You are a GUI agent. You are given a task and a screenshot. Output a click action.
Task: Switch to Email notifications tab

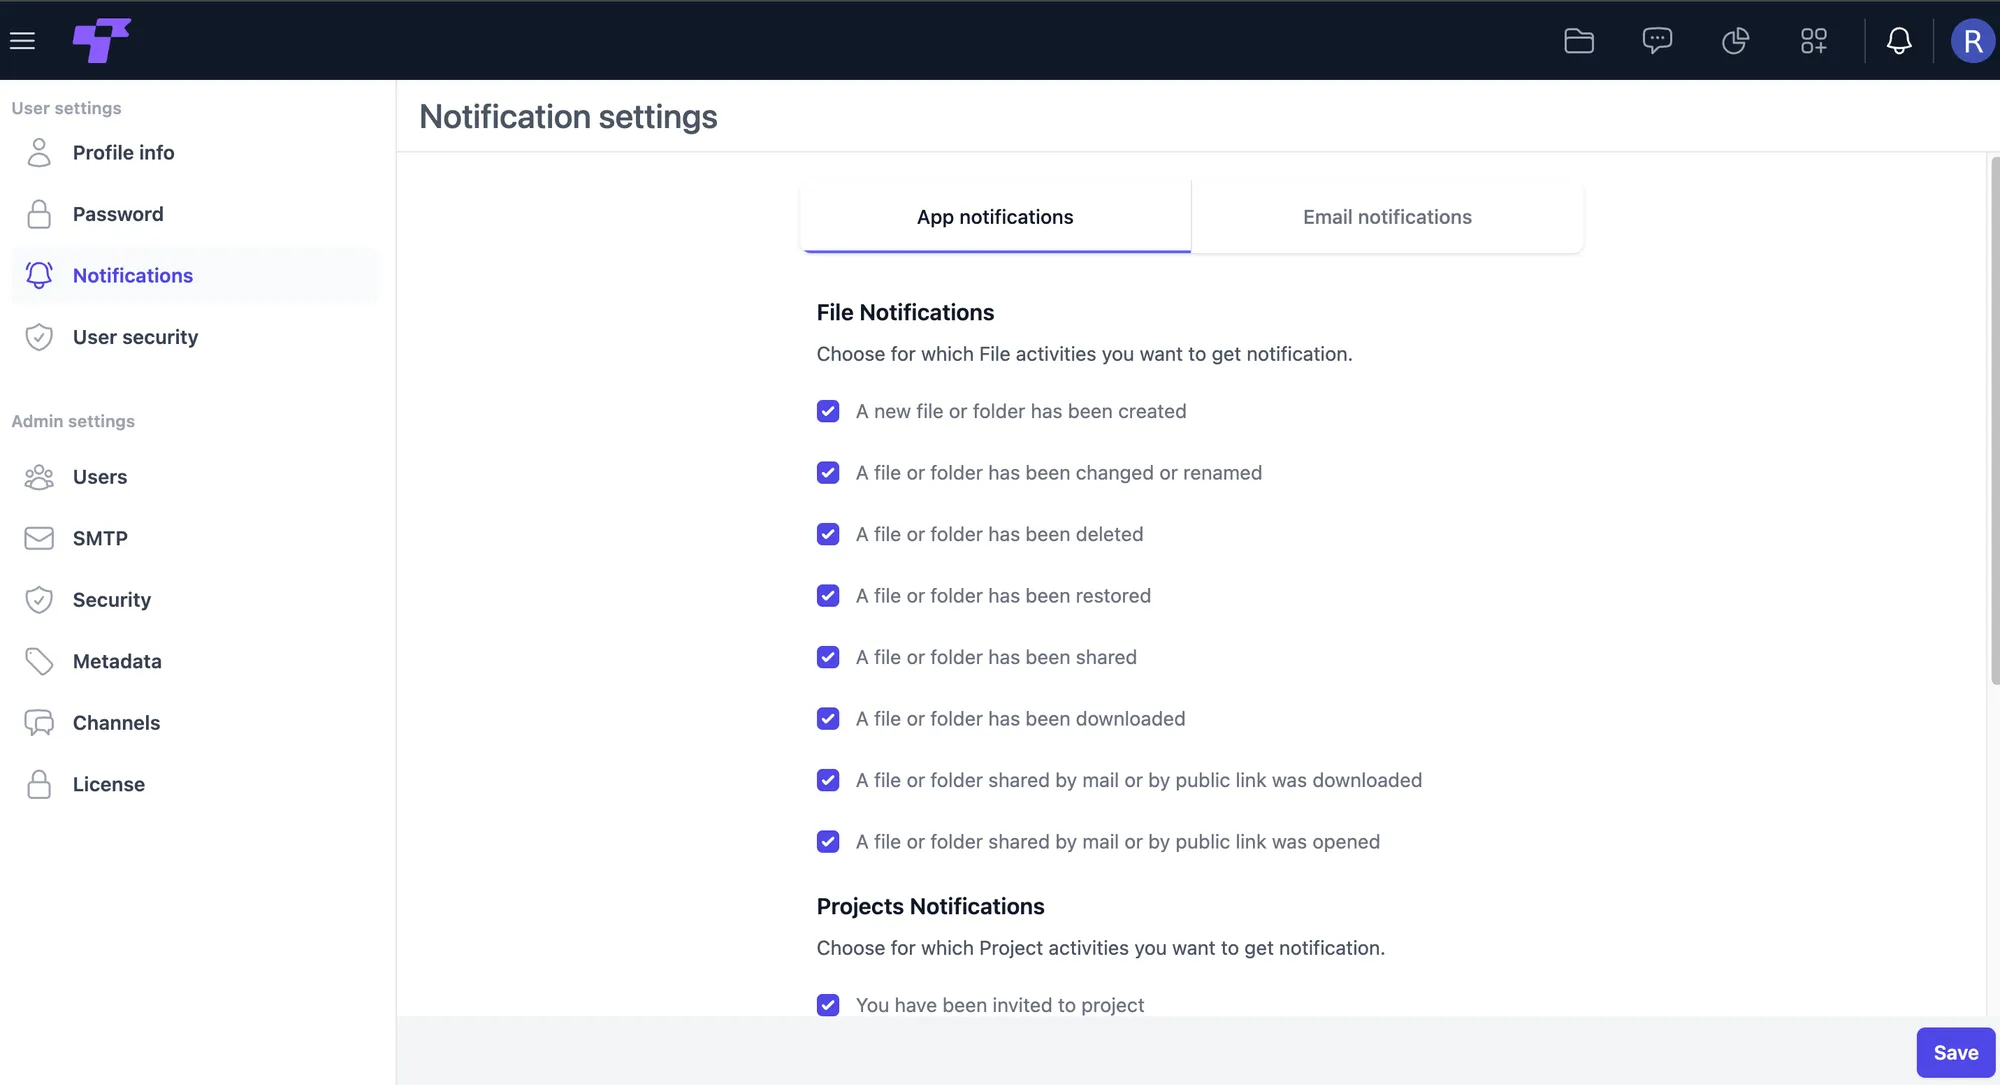click(x=1387, y=217)
